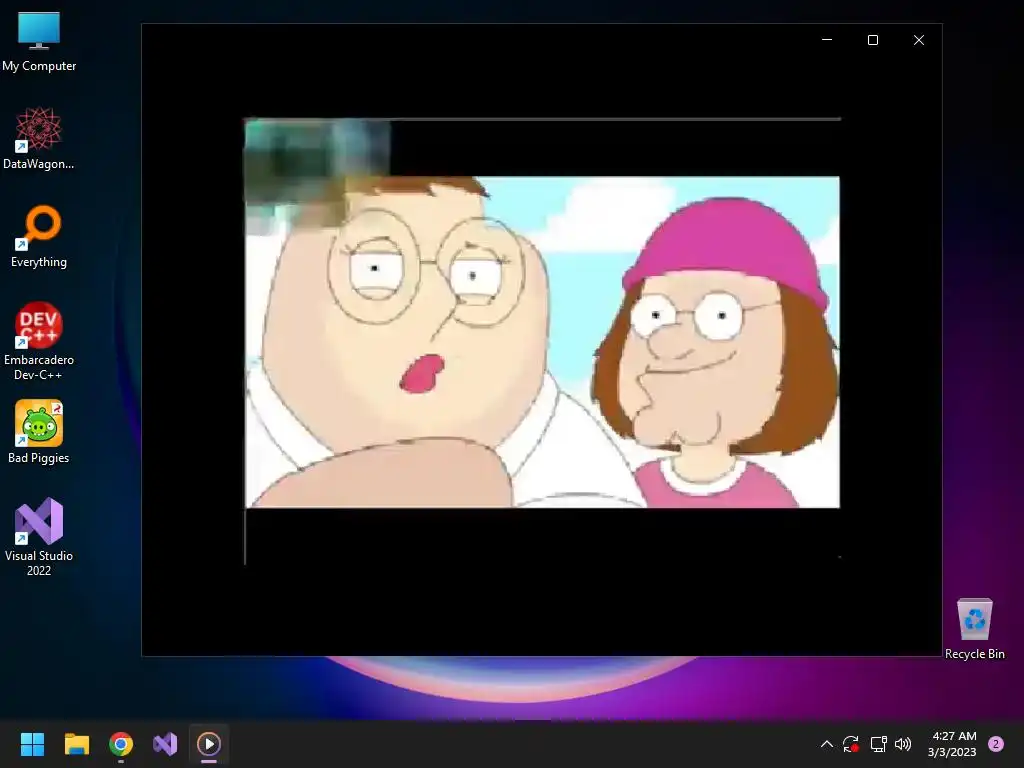Screen dimensions: 1024x768
Task: Open the Recycle Bin
Action: click(x=974, y=628)
